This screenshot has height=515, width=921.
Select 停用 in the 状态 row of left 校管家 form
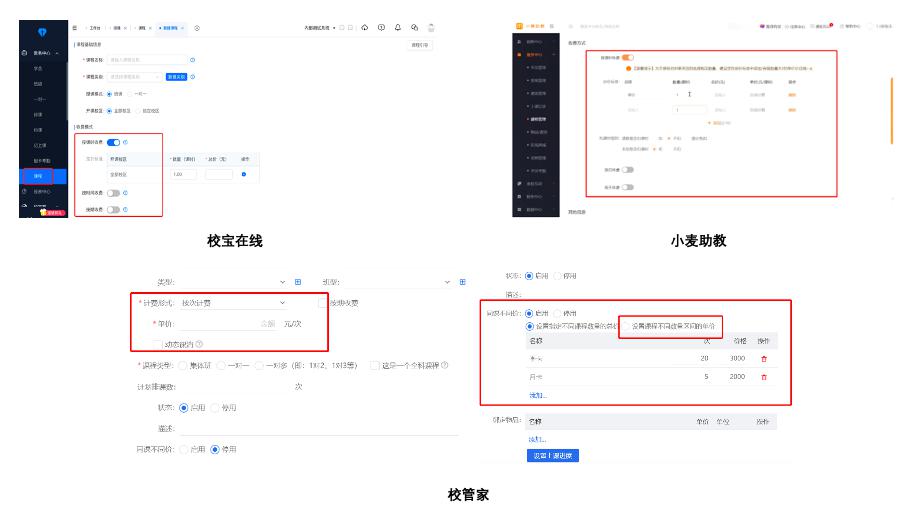pyautogui.click(x=215, y=408)
